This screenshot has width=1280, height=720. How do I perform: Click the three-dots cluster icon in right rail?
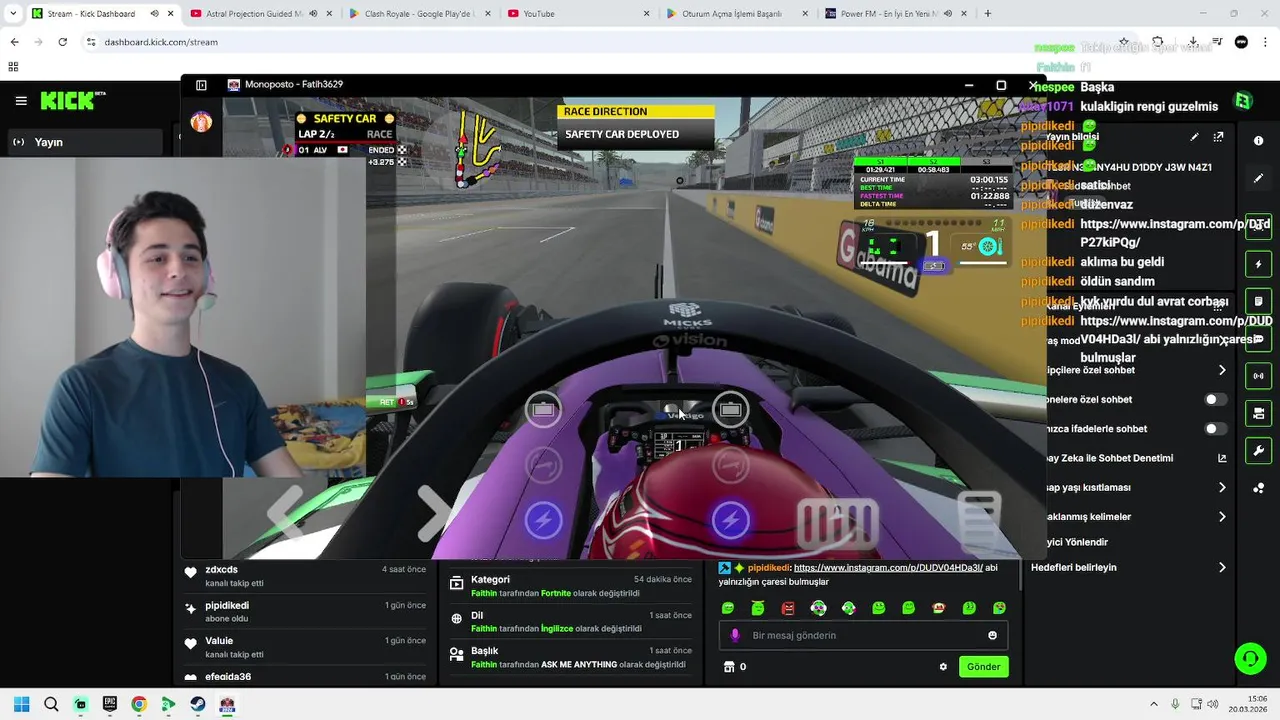[1258, 488]
